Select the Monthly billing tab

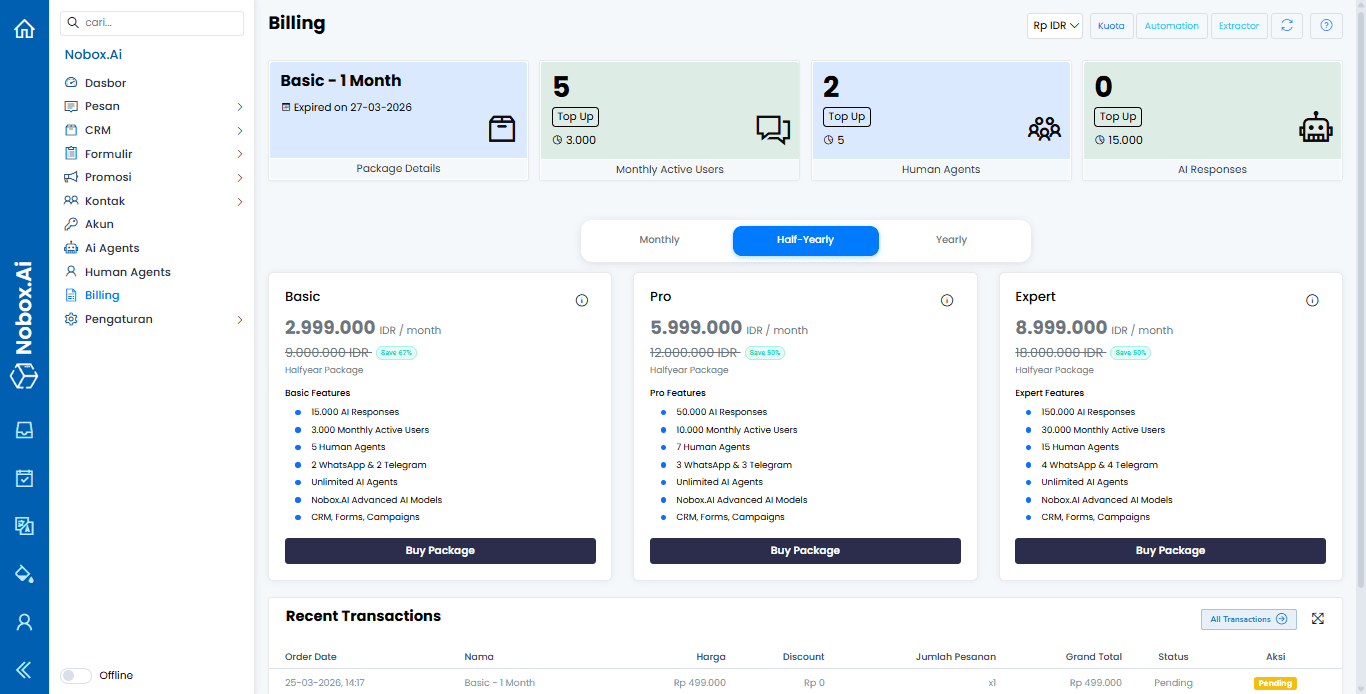tap(659, 240)
